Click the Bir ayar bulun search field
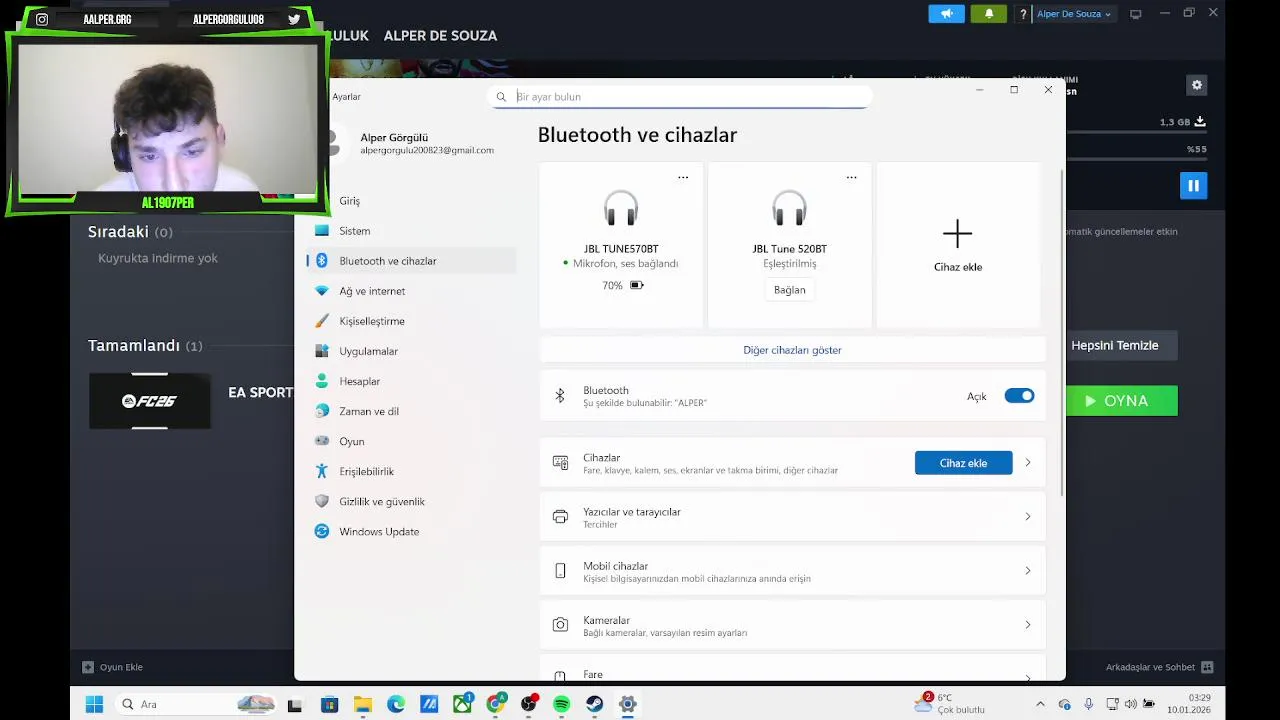The image size is (1280, 720). pyautogui.click(x=680, y=97)
